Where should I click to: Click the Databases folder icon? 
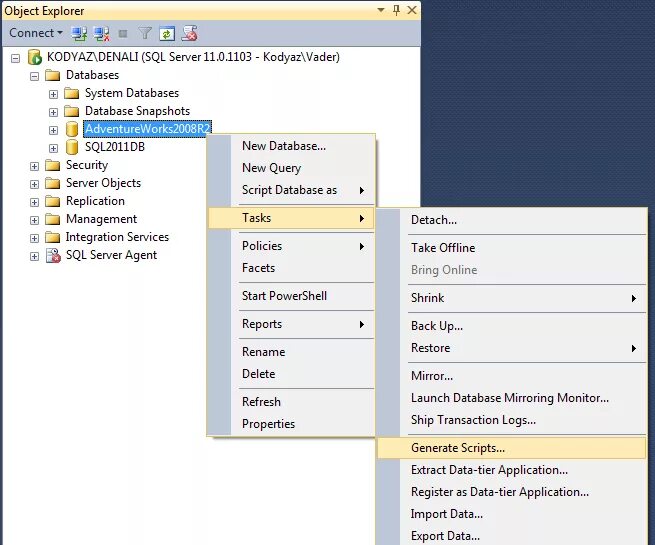(53, 75)
